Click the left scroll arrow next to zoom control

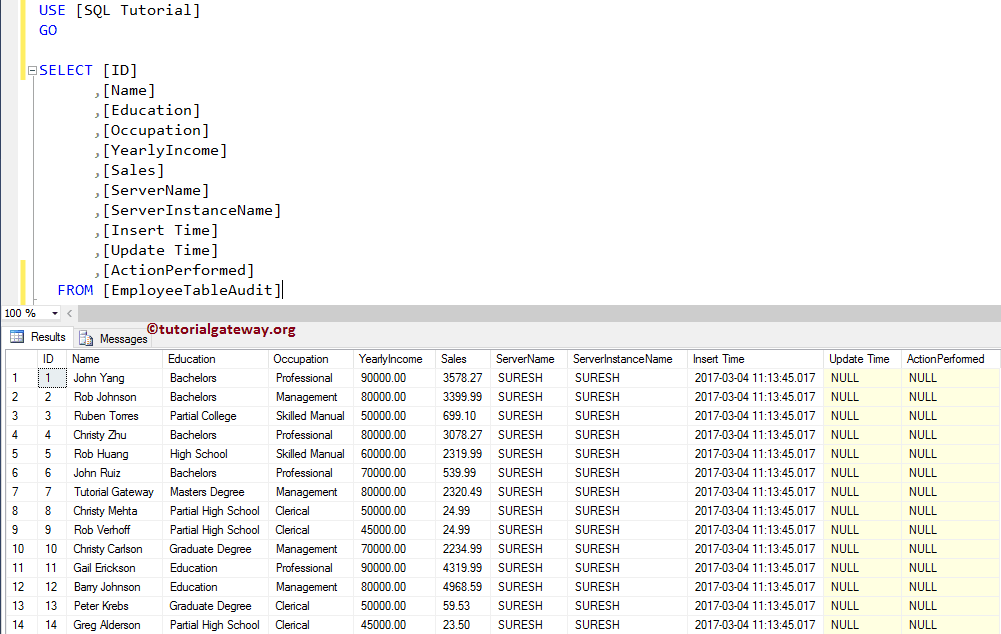tap(68, 313)
